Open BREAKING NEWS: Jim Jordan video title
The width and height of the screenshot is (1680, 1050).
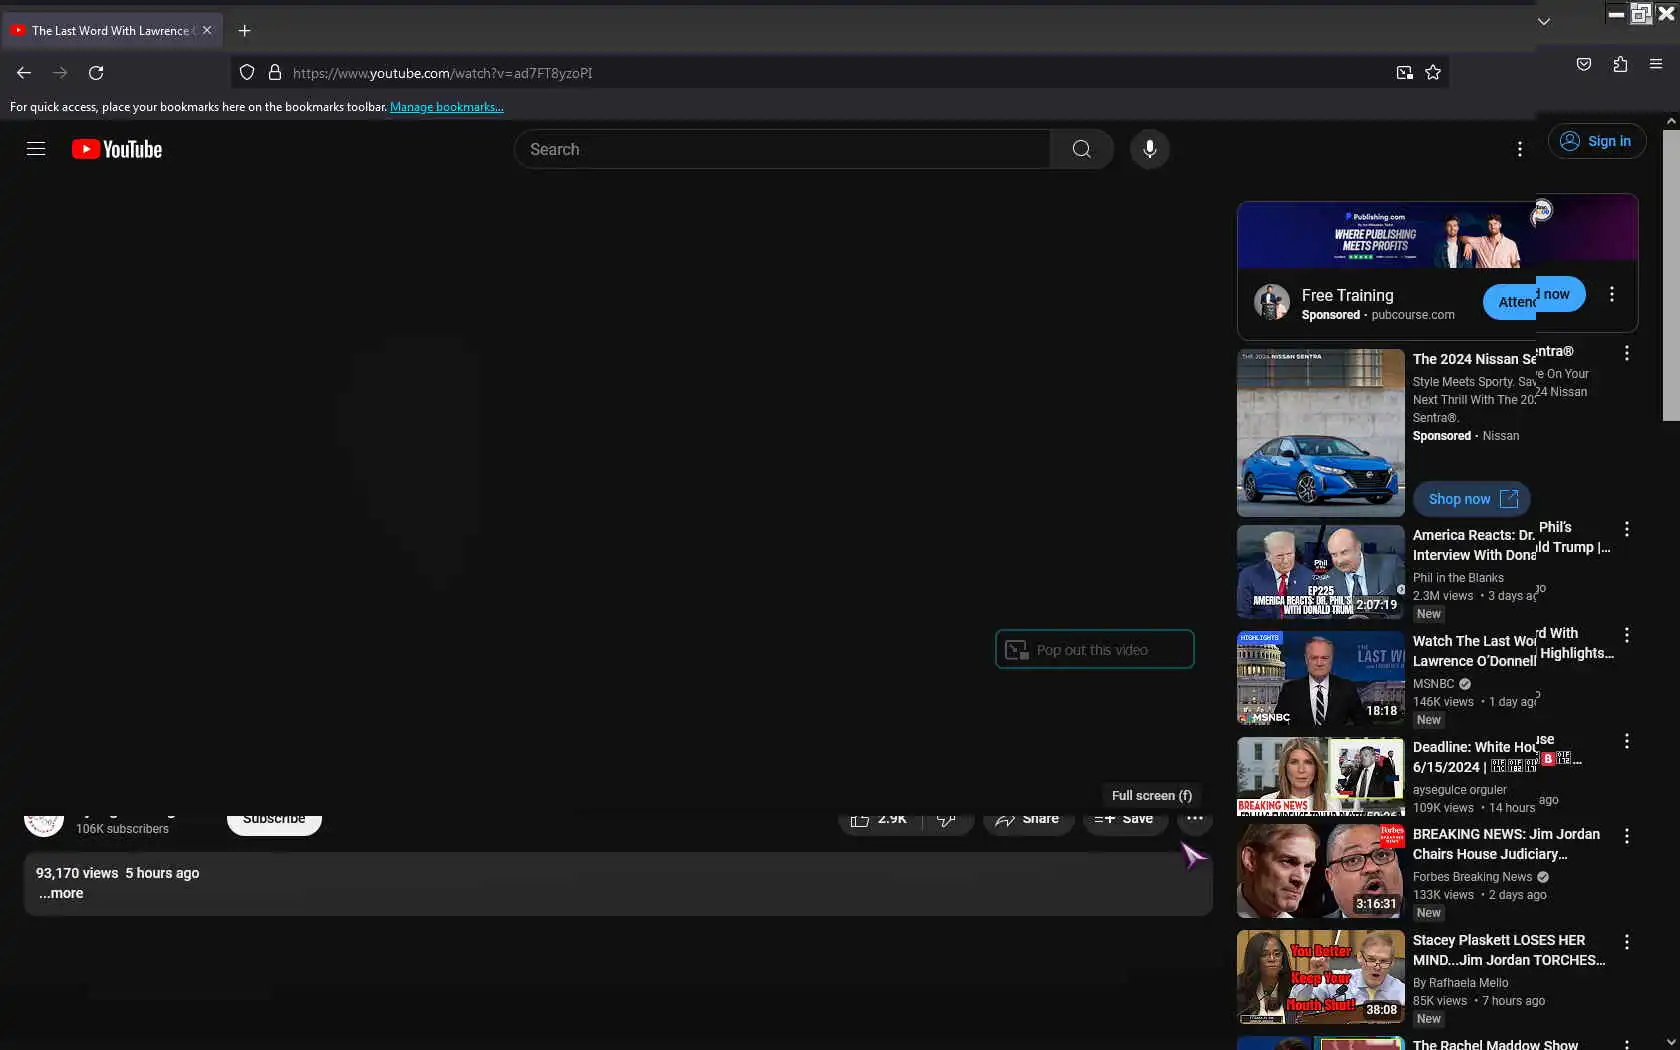click(x=1506, y=844)
